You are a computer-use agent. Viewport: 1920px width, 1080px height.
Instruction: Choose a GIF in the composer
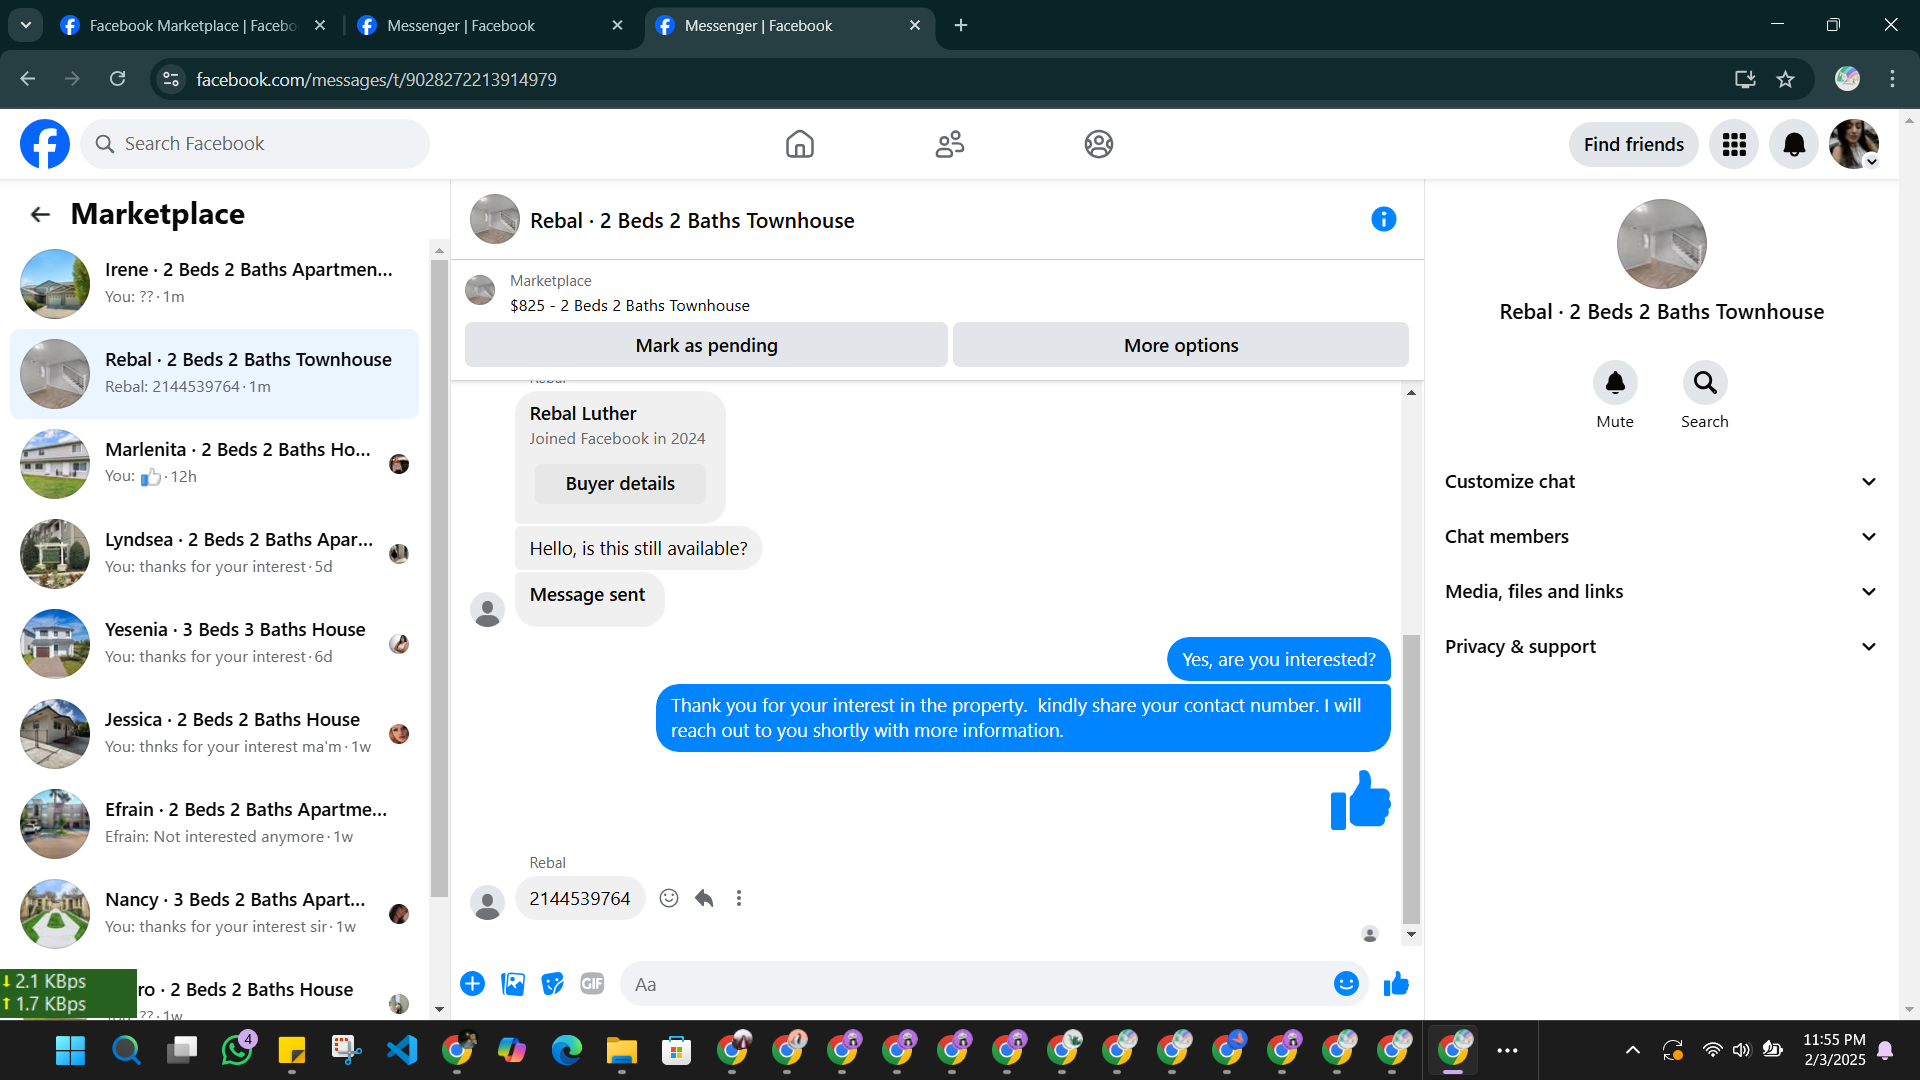click(592, 984)
